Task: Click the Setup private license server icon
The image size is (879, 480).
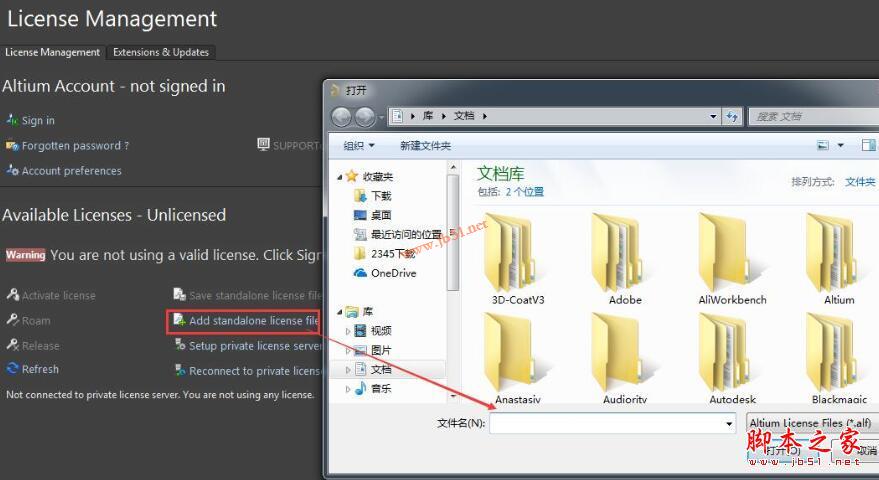Action: 180,345
